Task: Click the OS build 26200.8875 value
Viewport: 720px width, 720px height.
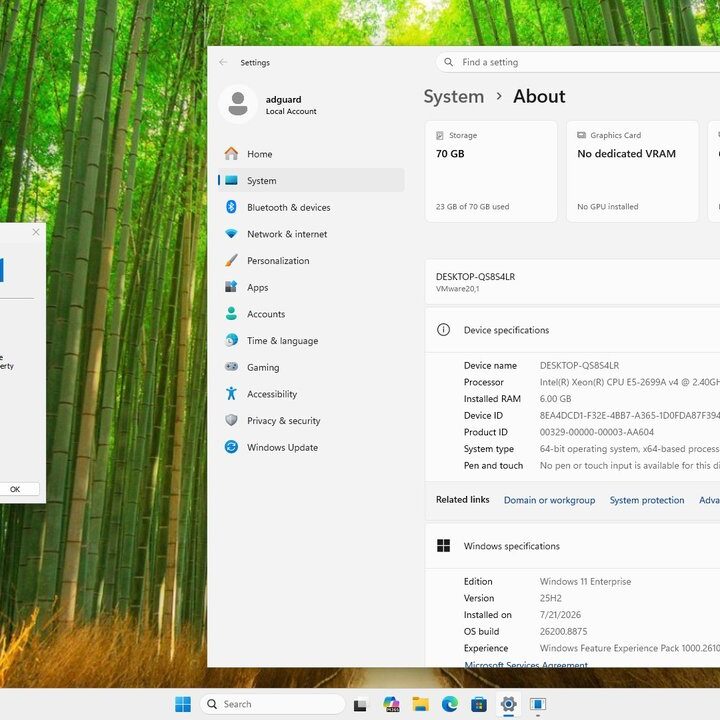Action: 563,631
